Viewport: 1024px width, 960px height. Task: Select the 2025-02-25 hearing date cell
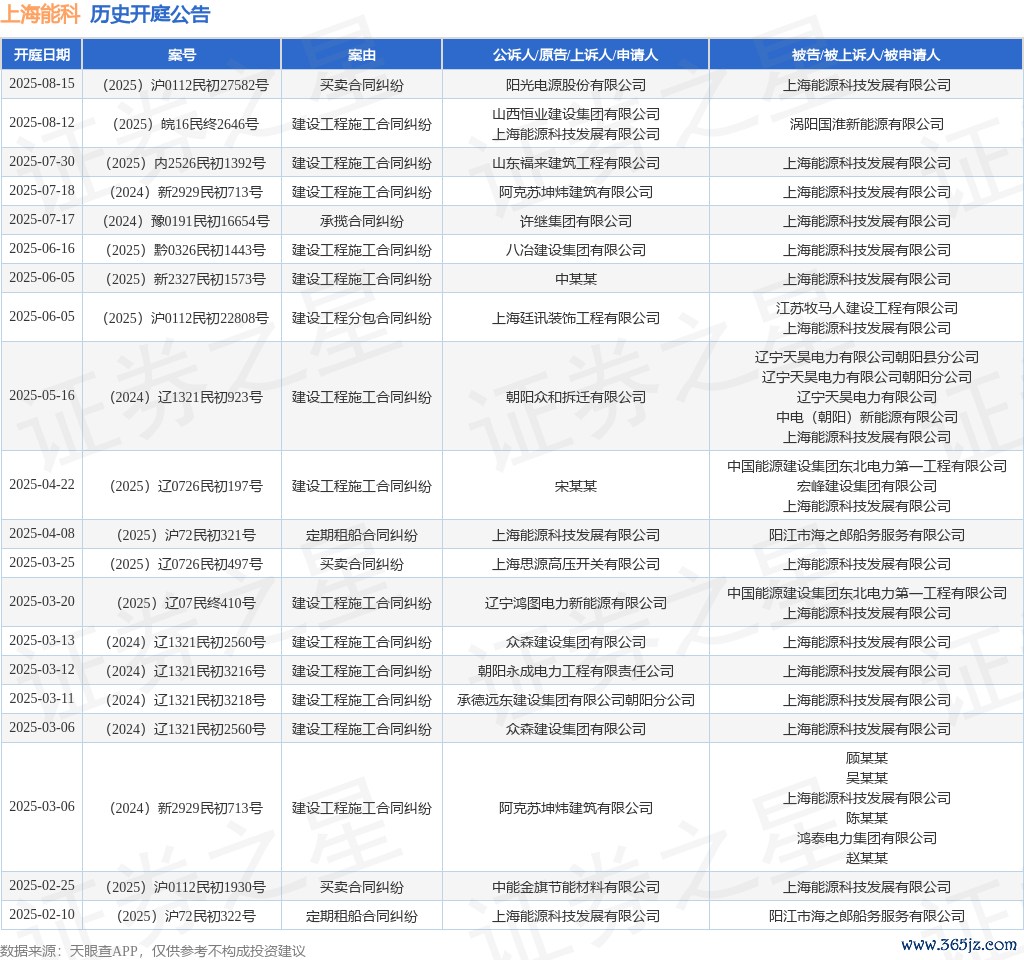(x=42, y=886)
